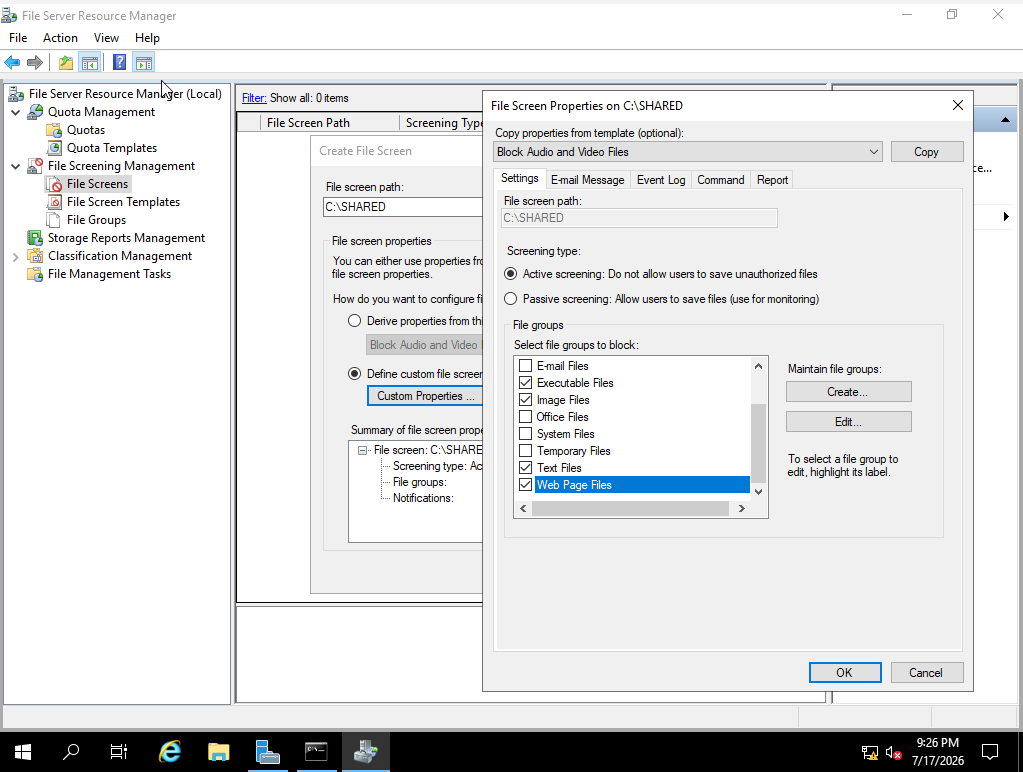This screenshot has width=1023, height=772.
Task: Uncheck the Image Files group
Action: coord(525,400)
